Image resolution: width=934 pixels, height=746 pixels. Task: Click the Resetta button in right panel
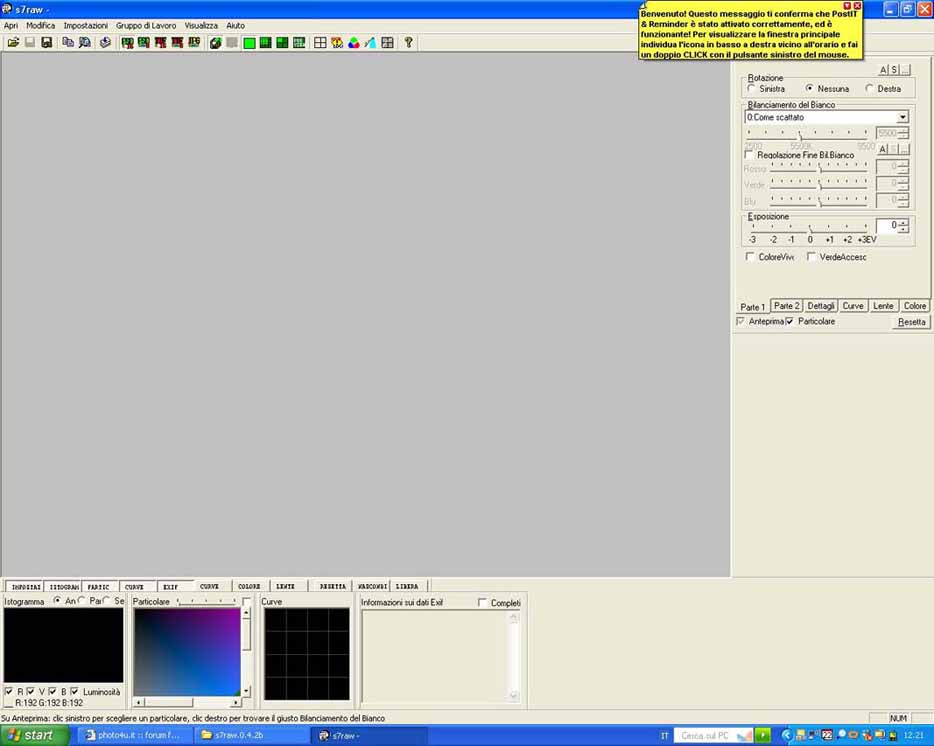911,322
